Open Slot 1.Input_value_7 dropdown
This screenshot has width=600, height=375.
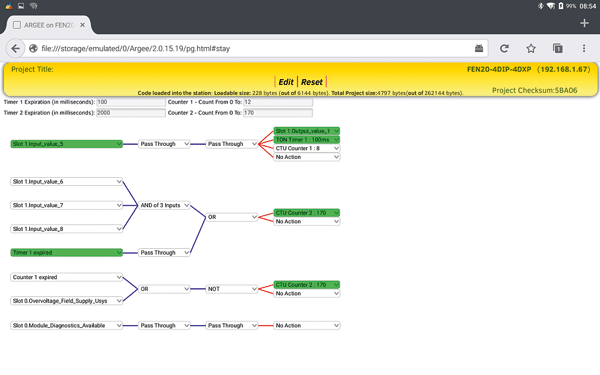click(67, 205)
